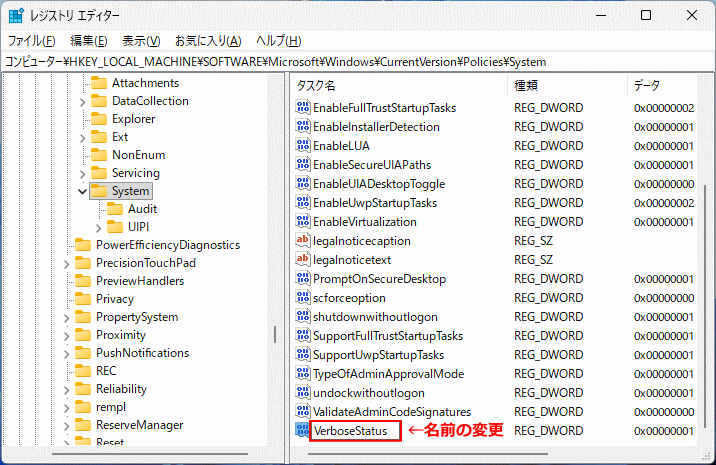Click the NonEnum folder icon
Screen dimensions: 716x465
click(99, 155)
